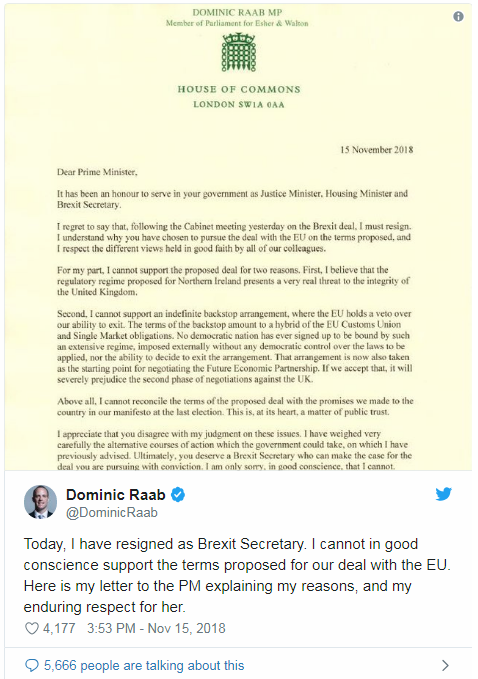Click the tweet text about resigning as Brexit Secretary
This screenshot has width=478, height=679.
(x=237, y=575)
